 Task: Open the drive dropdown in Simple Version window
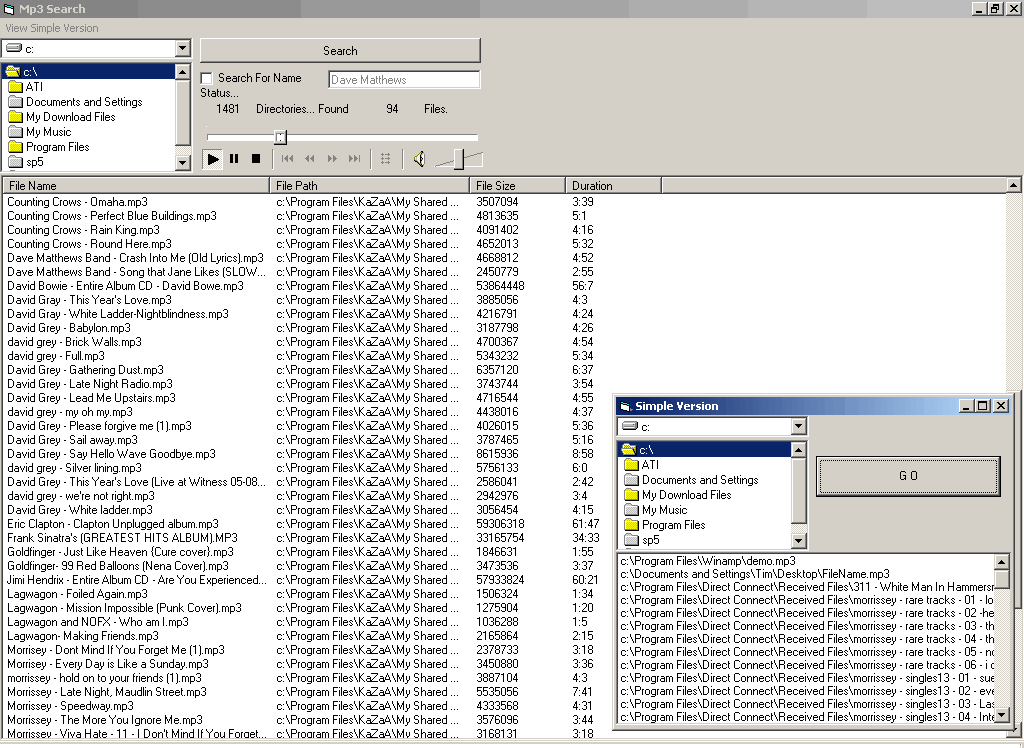point(798,427)
